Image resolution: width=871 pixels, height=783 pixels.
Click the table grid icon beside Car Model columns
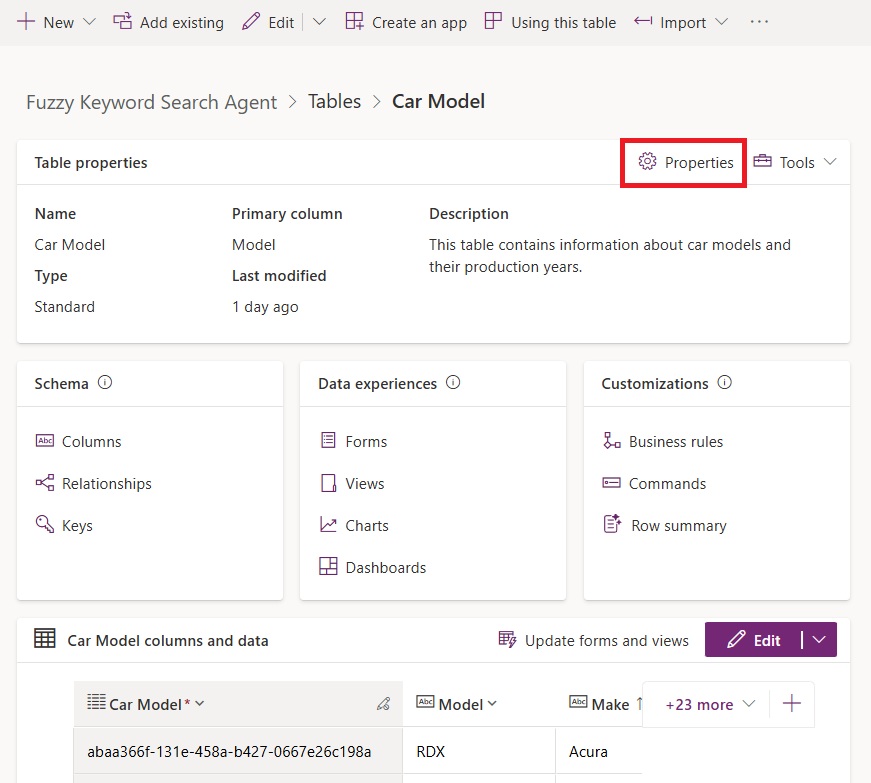click(x=44, y=639)
